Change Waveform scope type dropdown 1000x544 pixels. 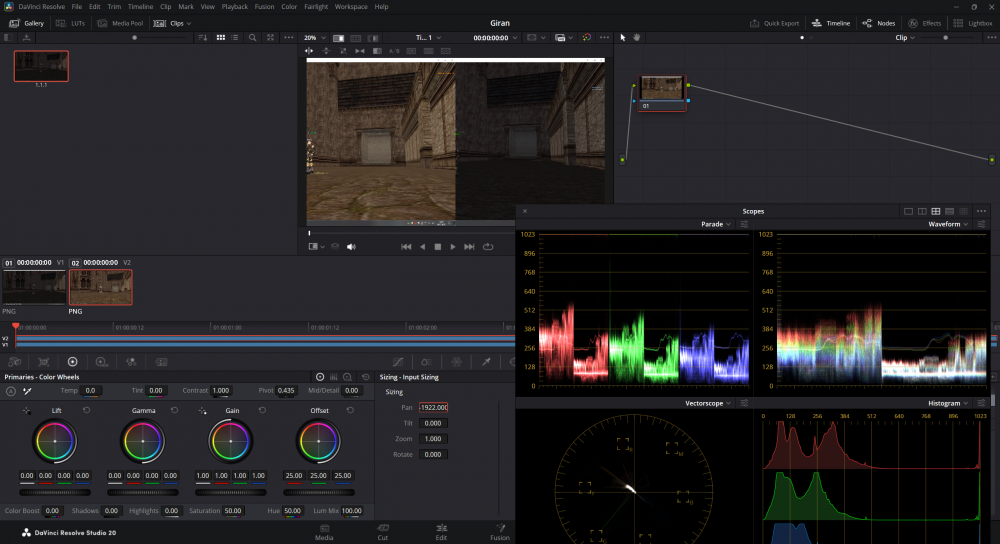(x=948, y=224)
